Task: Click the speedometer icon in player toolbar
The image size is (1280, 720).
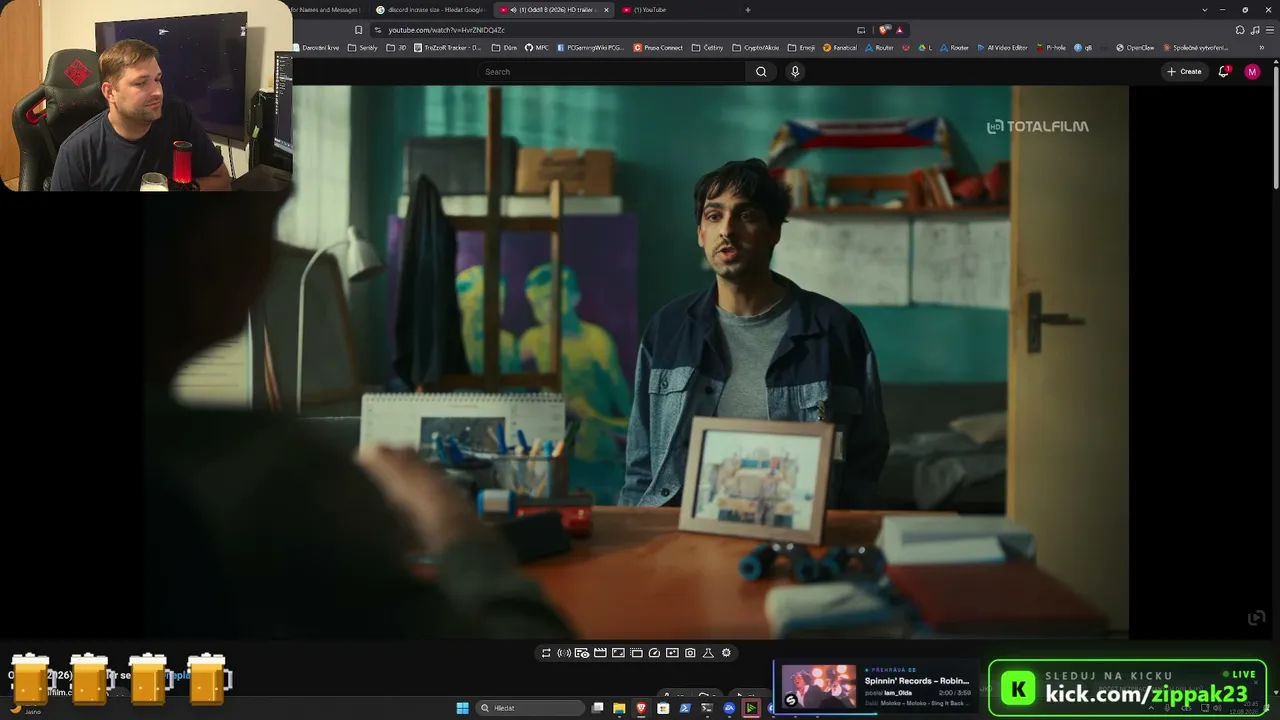Action: click(654, 653)
